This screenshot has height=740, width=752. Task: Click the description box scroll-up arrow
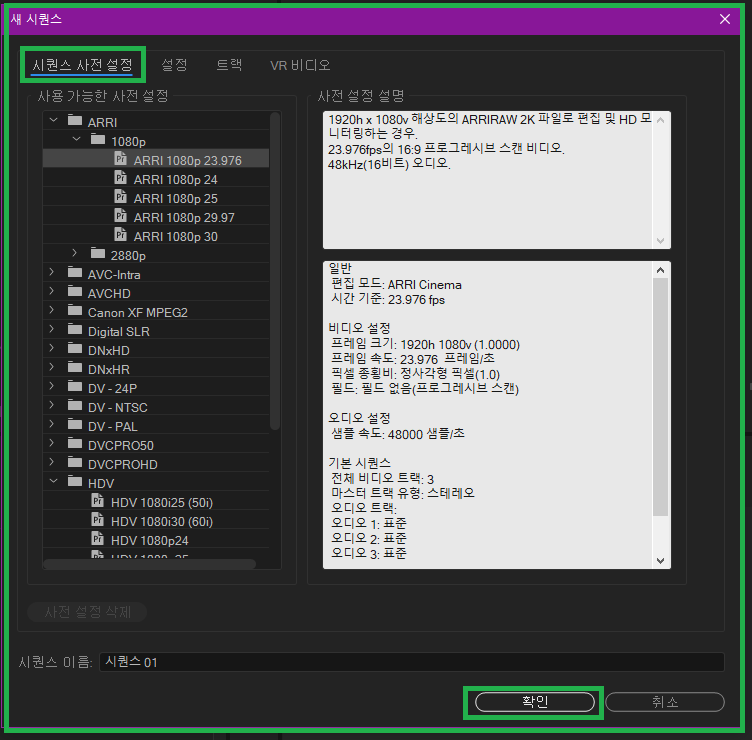(660, 120)
